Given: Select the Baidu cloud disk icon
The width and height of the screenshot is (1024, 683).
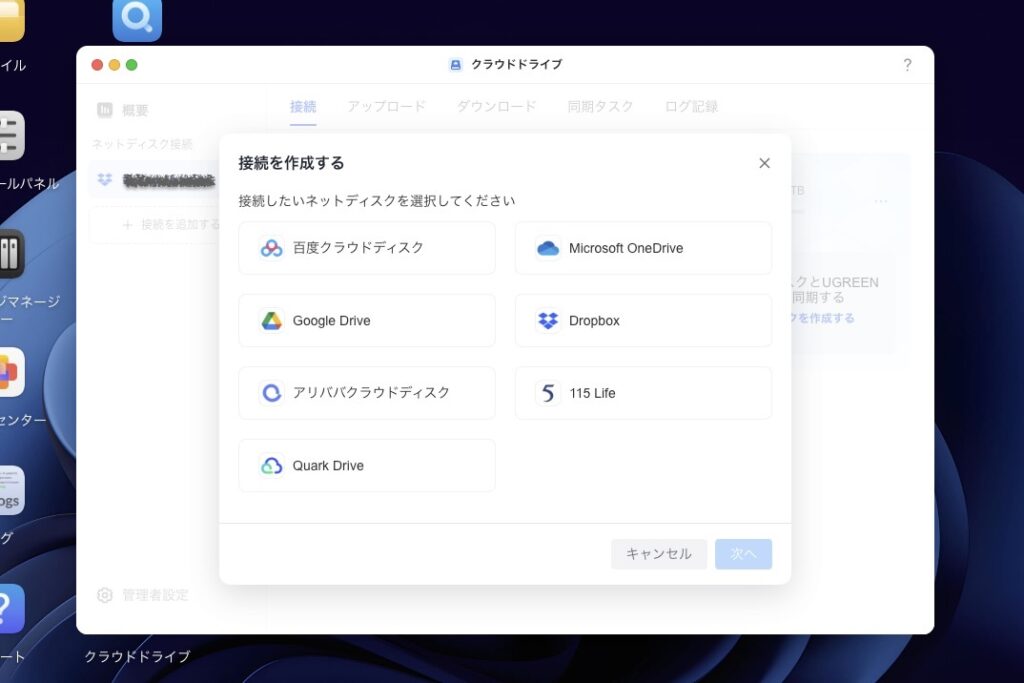Looking at the screenshot, I should coord(271,248).
